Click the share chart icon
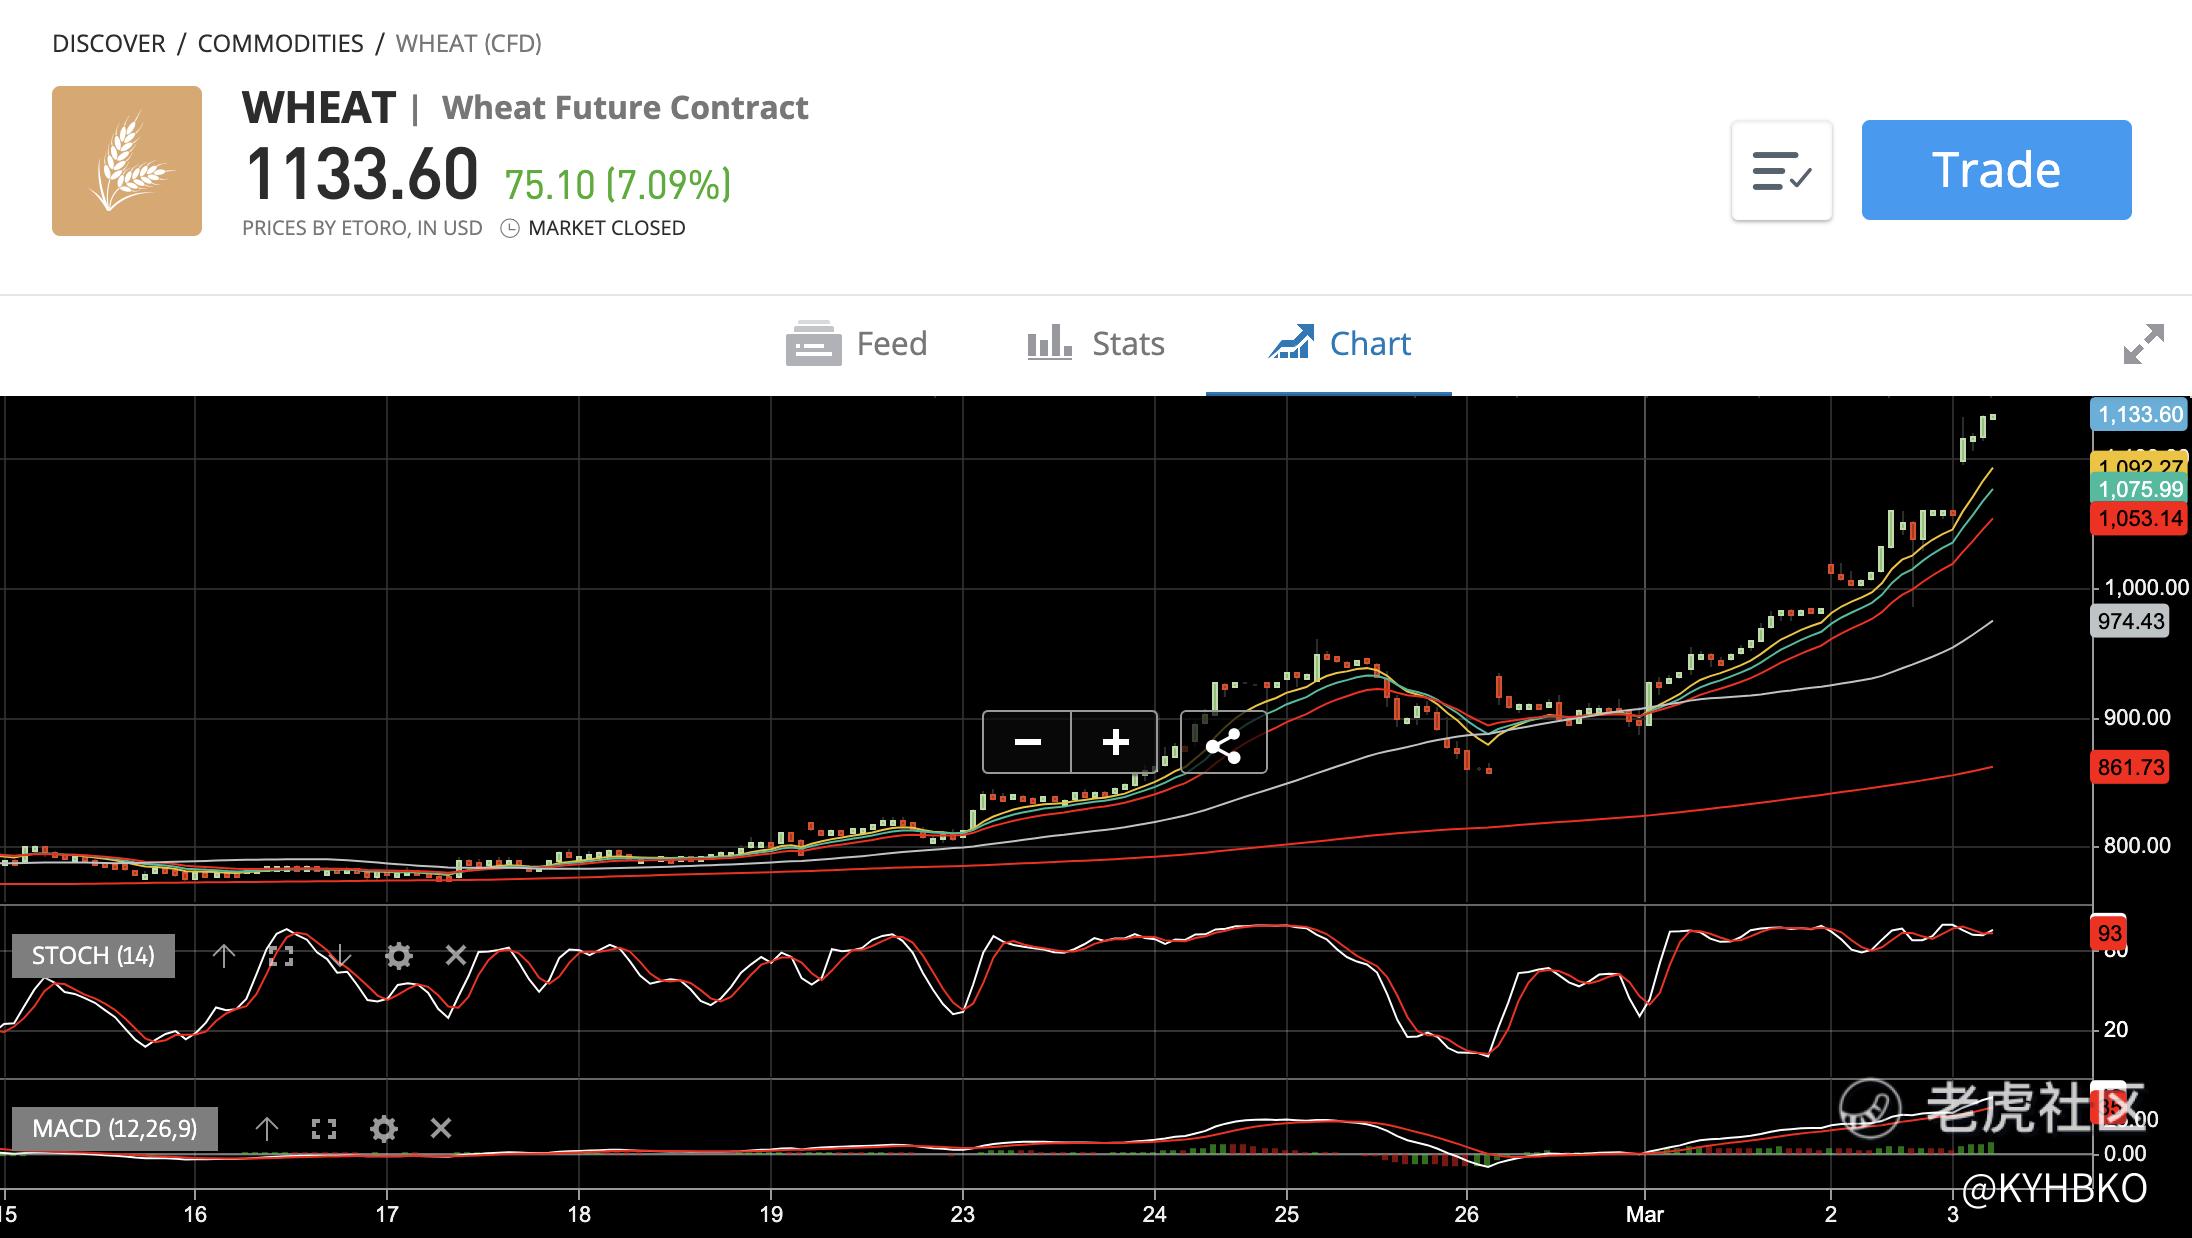 [1223, 744]
